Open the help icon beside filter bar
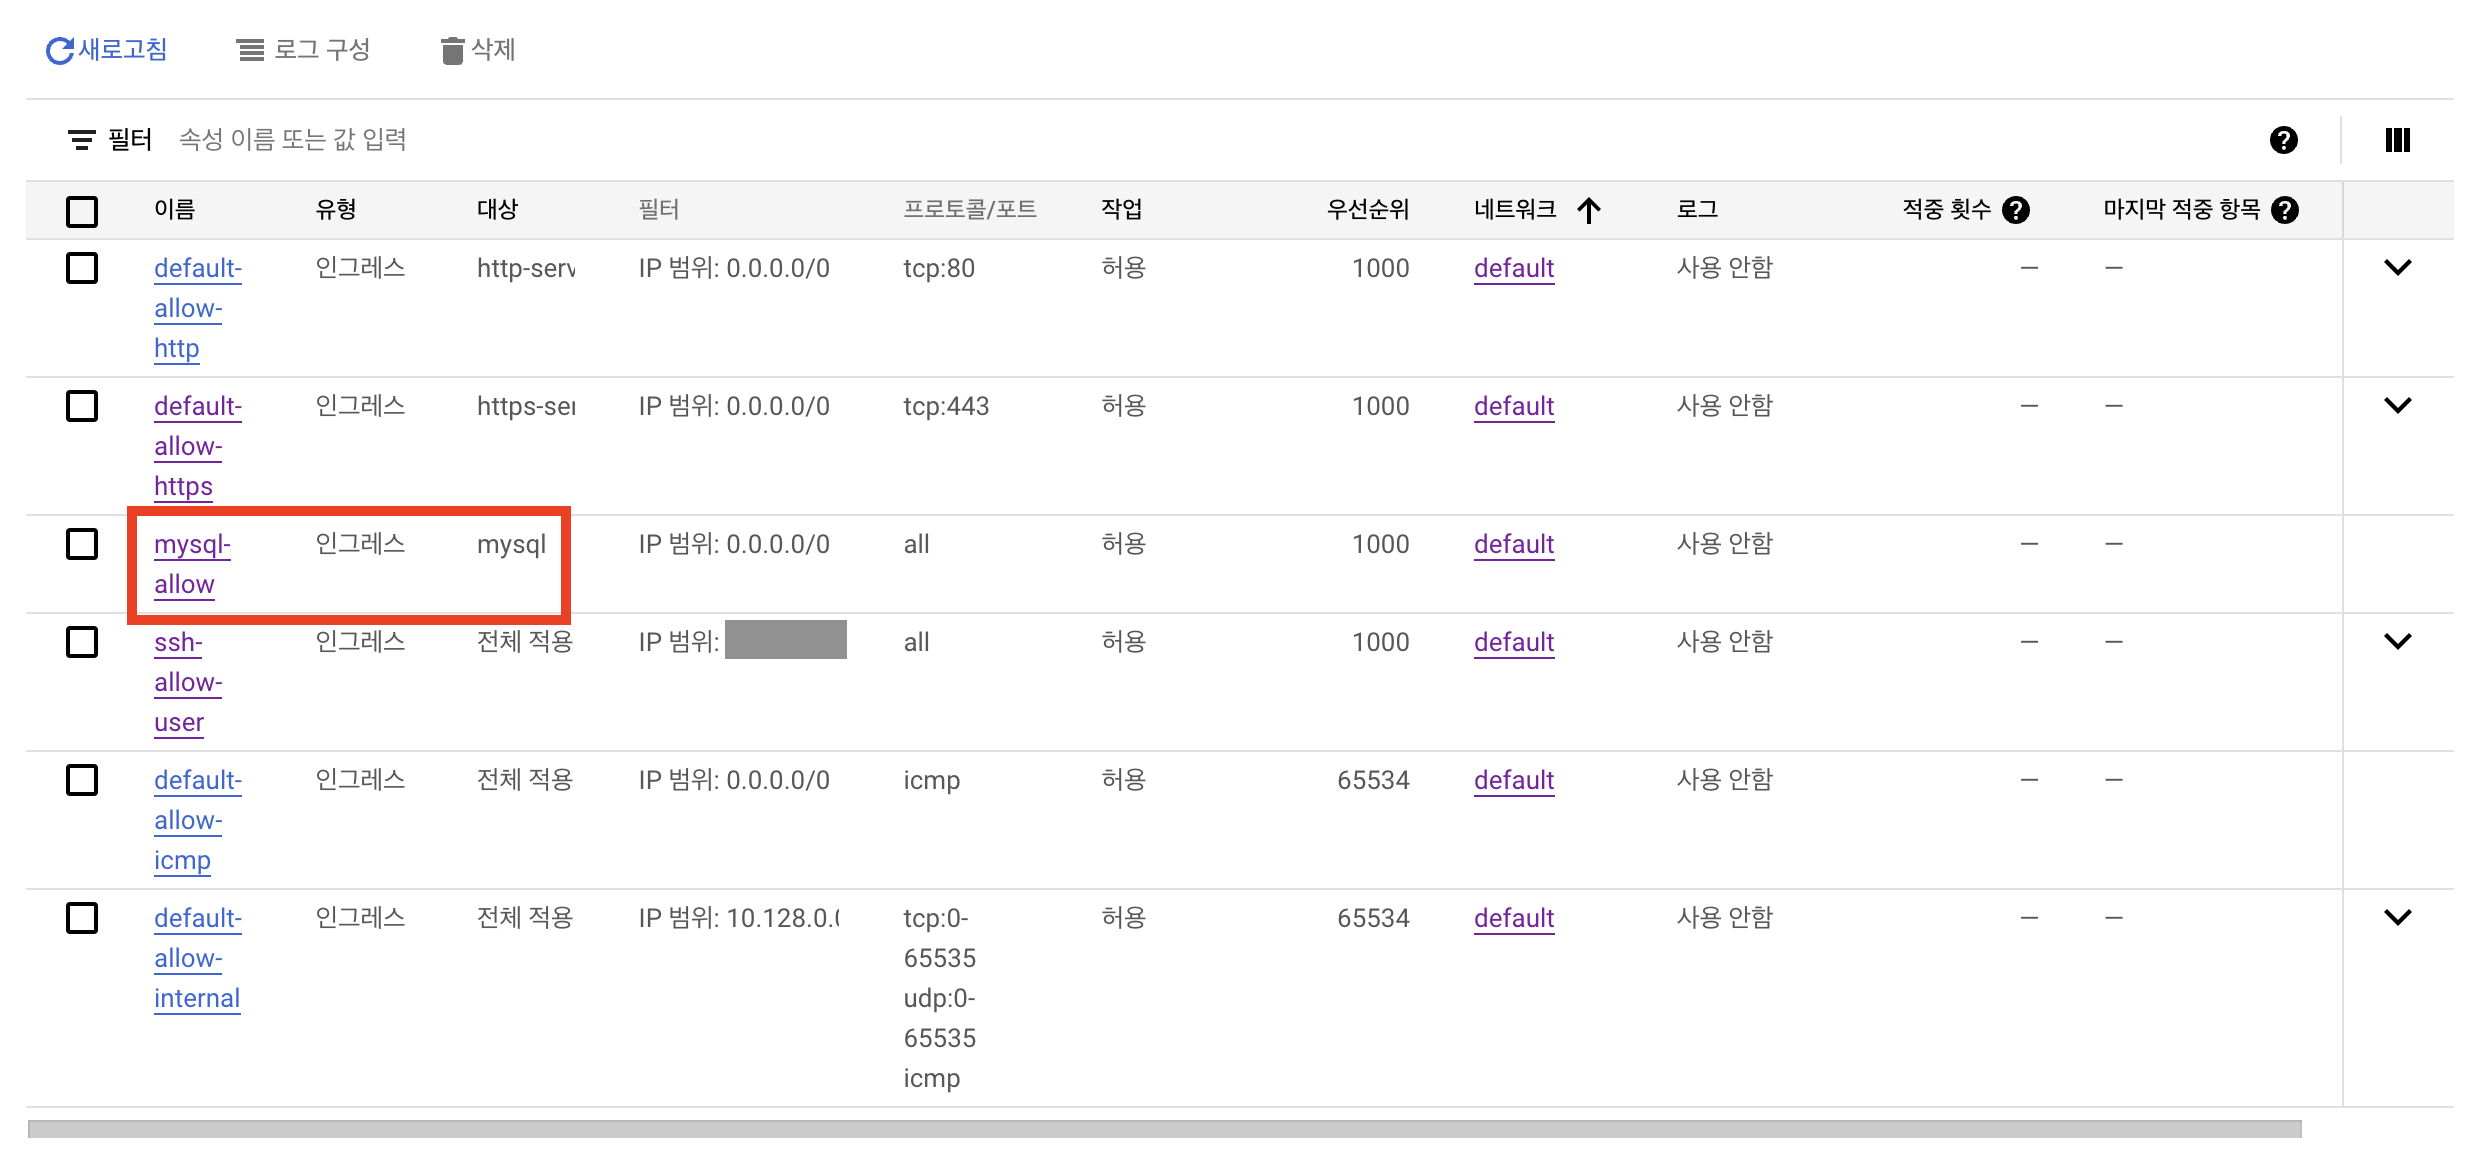Viewport: 2470px width, 1172px height. coord(2283,140)
